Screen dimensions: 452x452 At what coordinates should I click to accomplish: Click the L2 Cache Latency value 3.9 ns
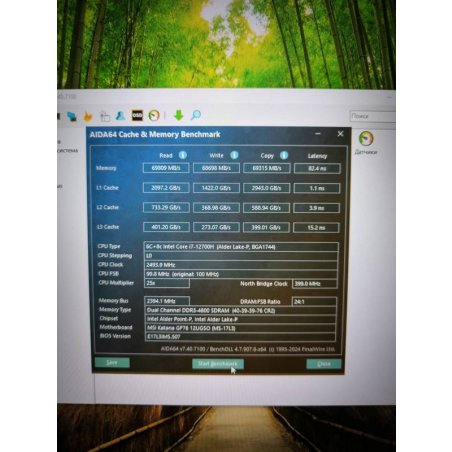tap(316, 208)
